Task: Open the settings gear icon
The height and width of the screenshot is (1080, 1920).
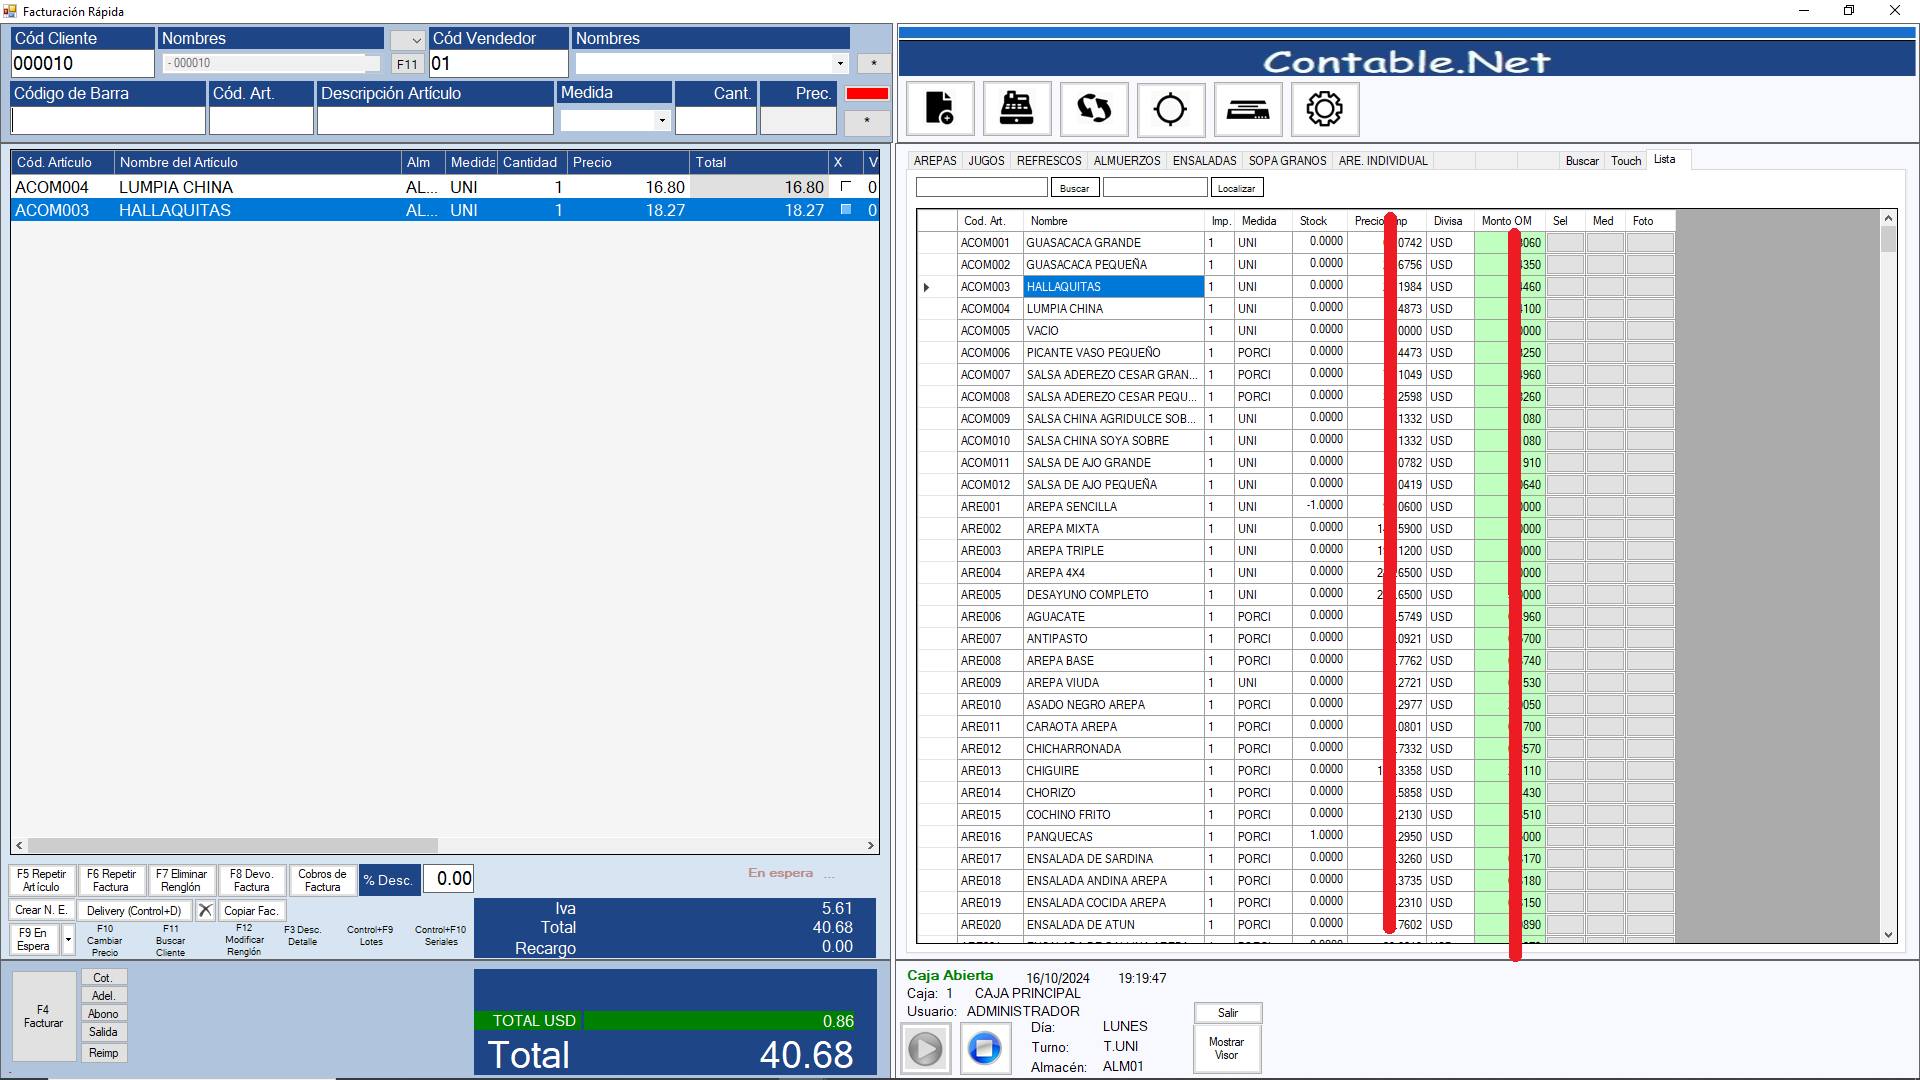Action: (1325, 108)
